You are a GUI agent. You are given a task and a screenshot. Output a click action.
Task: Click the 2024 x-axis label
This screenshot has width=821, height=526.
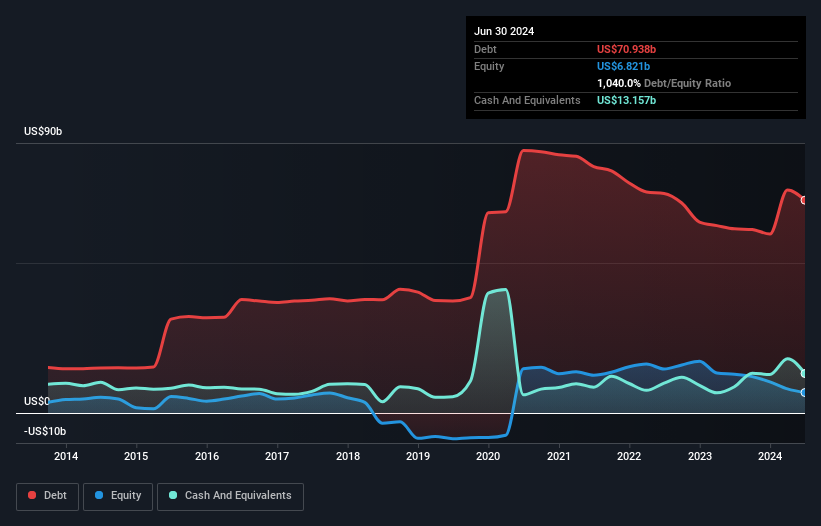[770, 456]
